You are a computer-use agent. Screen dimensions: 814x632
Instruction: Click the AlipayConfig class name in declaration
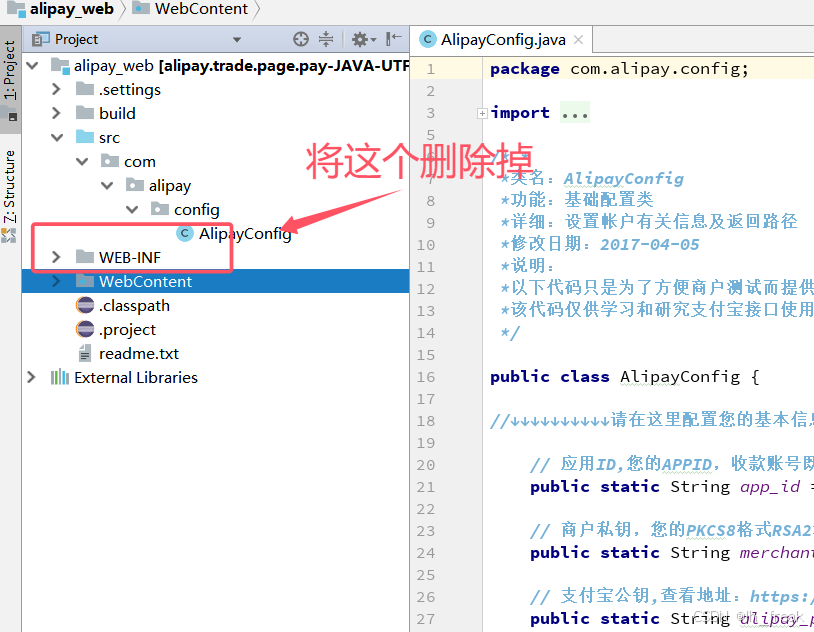680,376
